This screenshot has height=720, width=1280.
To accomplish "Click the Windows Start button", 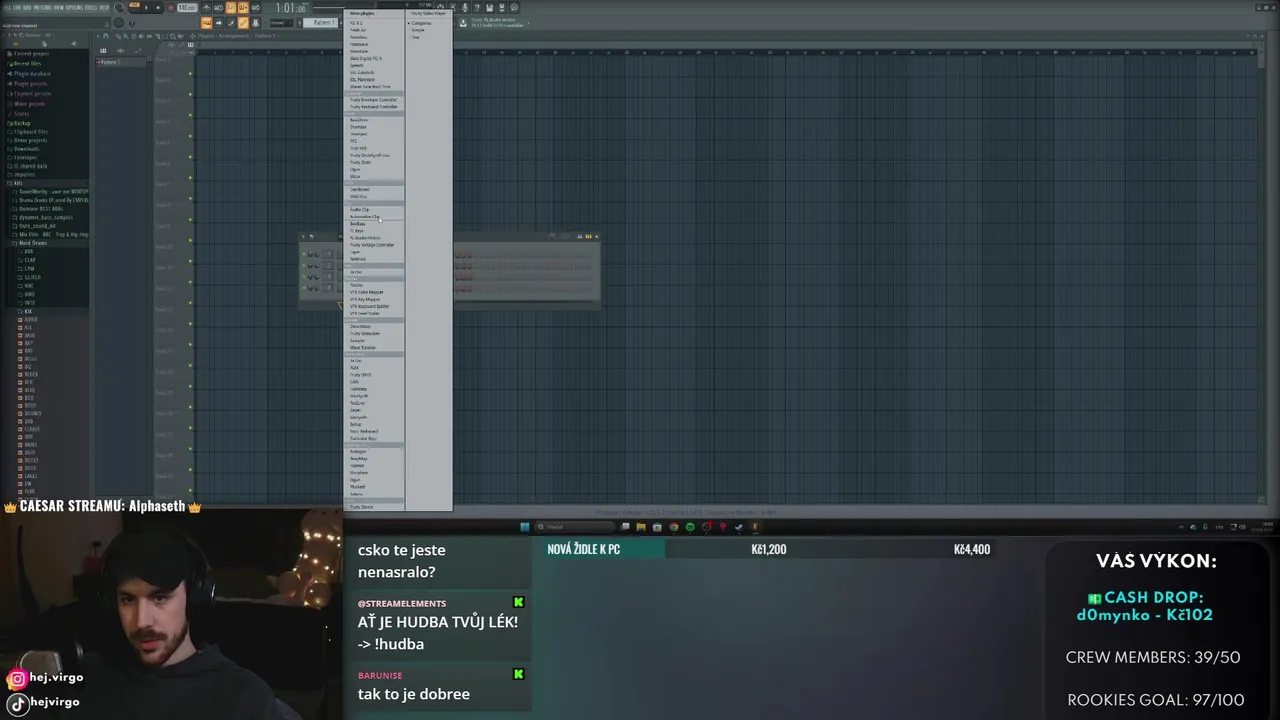I will [x=524, y=527].
